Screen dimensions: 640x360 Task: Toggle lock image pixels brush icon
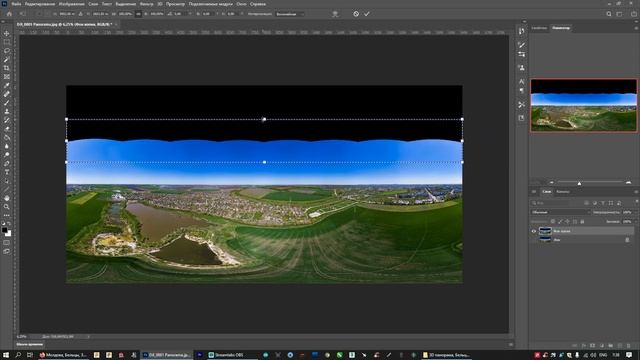coord(560,222)
